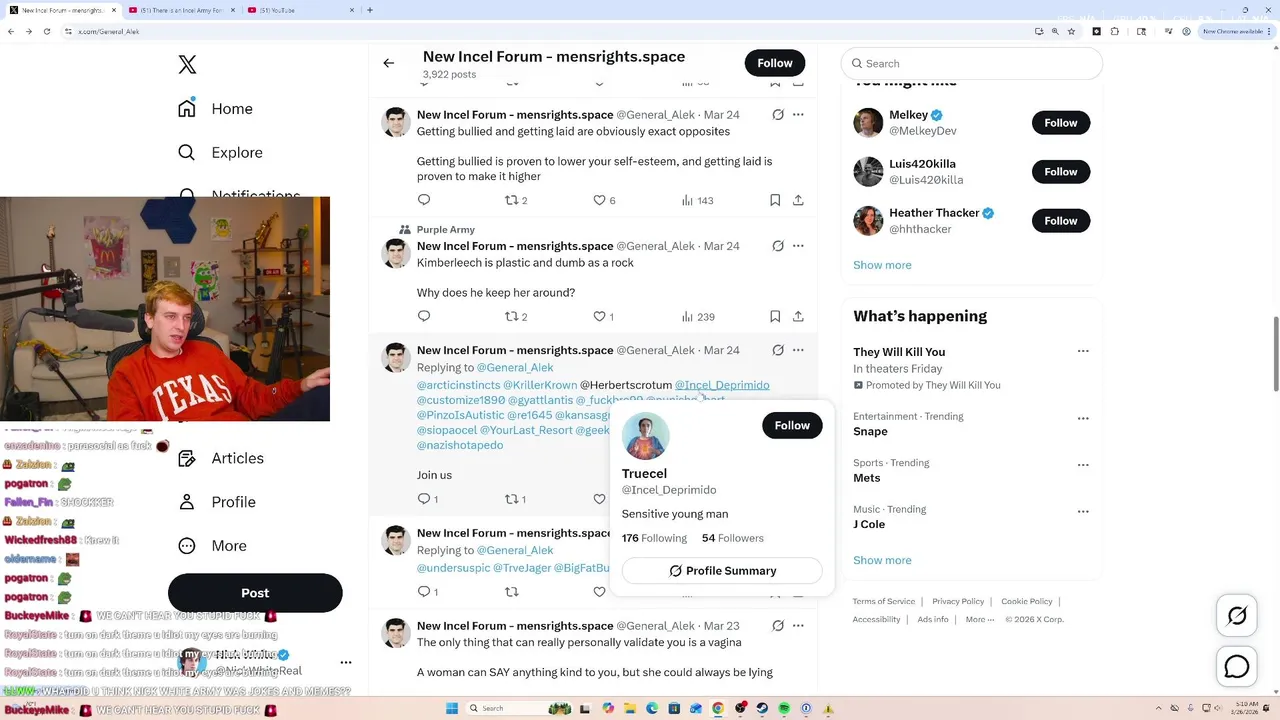Like the 'Getting bullied' post
This screenshot has width=1280, height=720.
(x=604, y=200)
